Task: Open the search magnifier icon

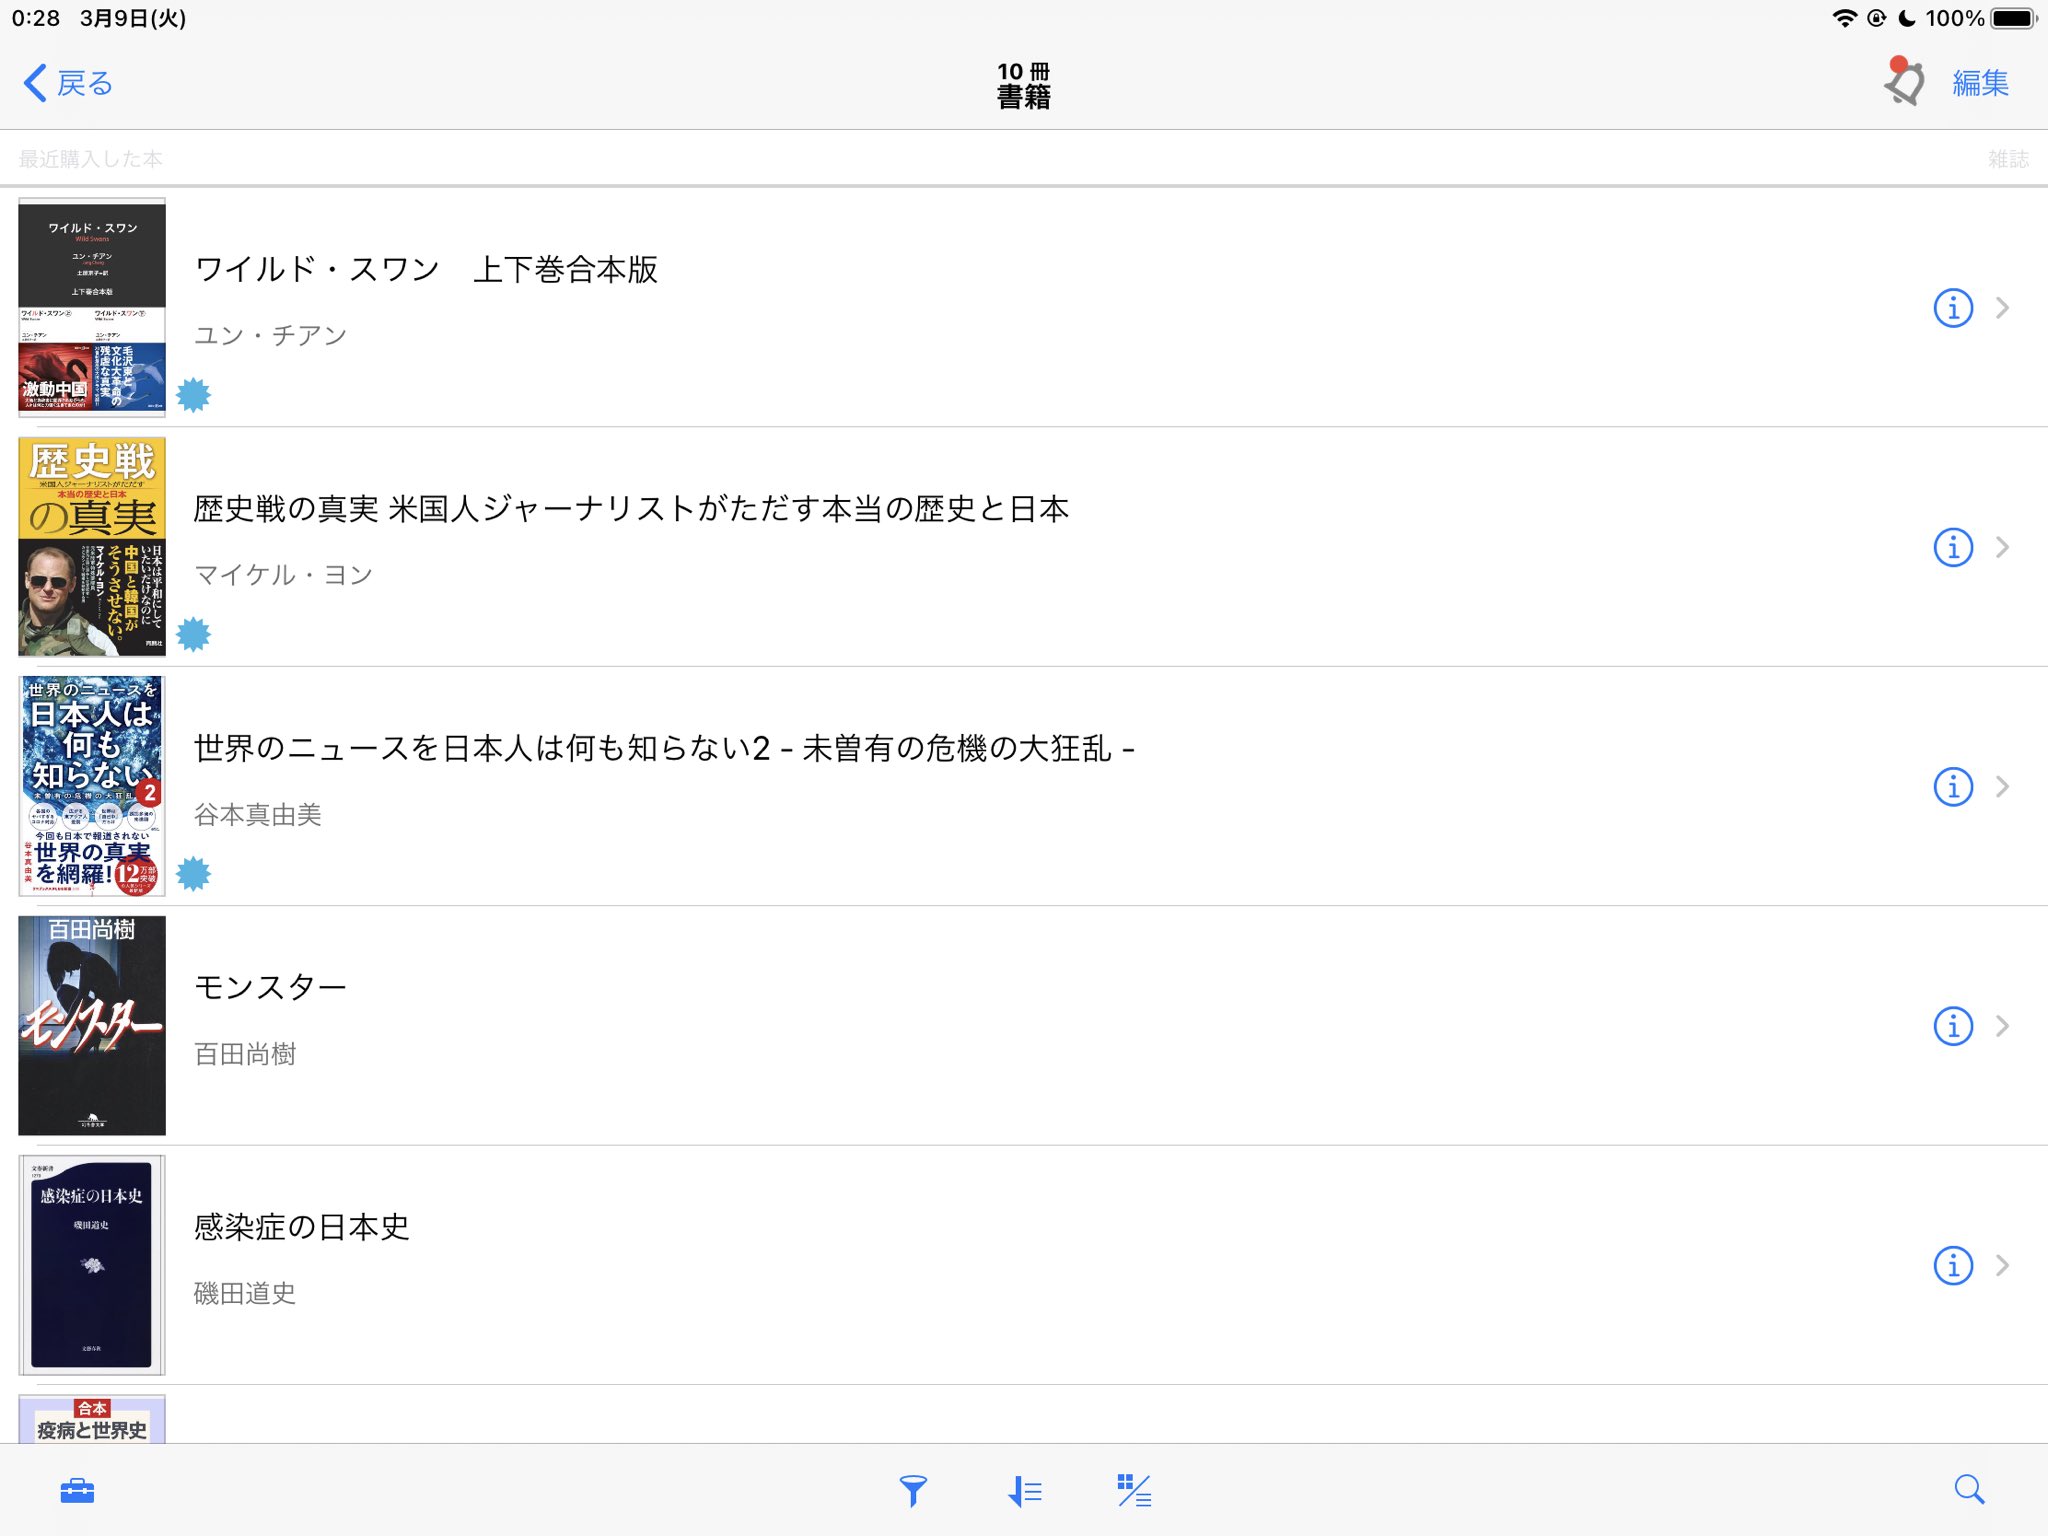Action: tap(1969, 1489)
